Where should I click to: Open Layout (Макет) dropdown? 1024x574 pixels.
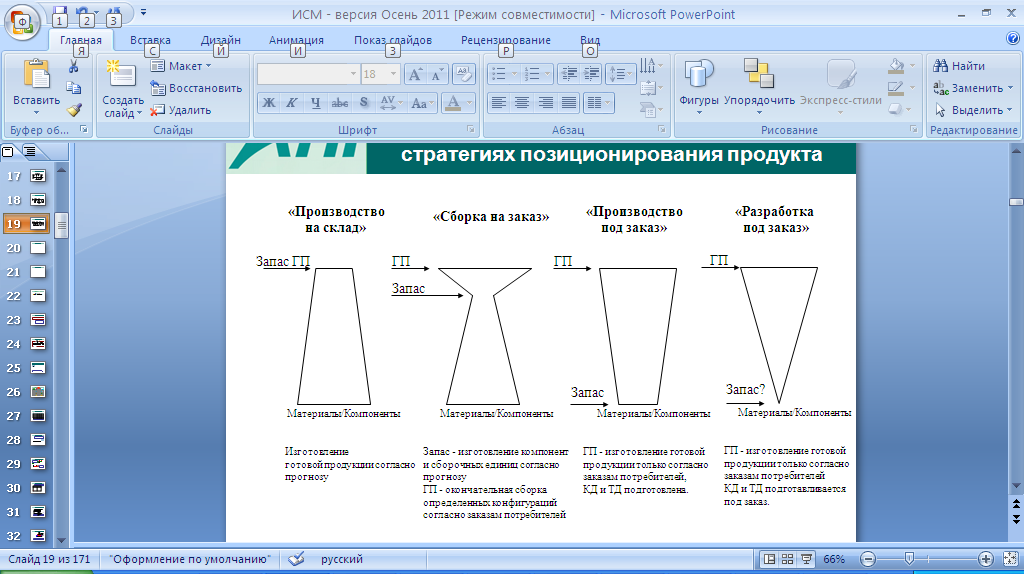[181, 66]
